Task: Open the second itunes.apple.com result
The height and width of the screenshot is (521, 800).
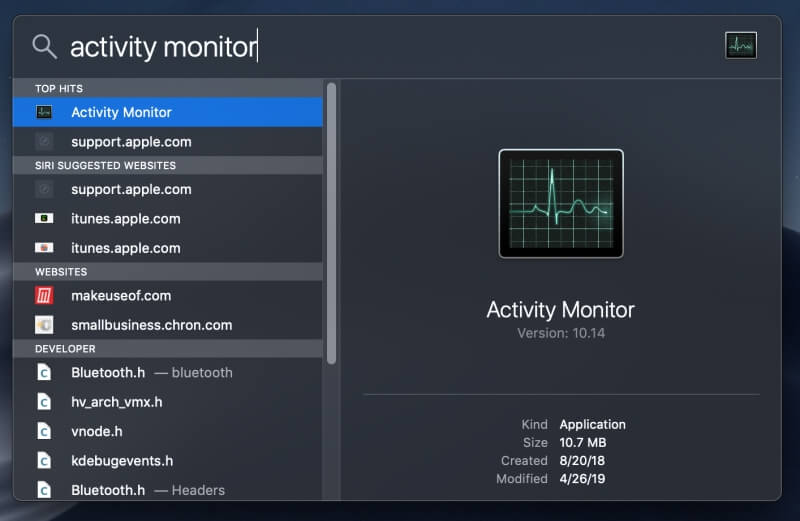Action: [168, 248]
